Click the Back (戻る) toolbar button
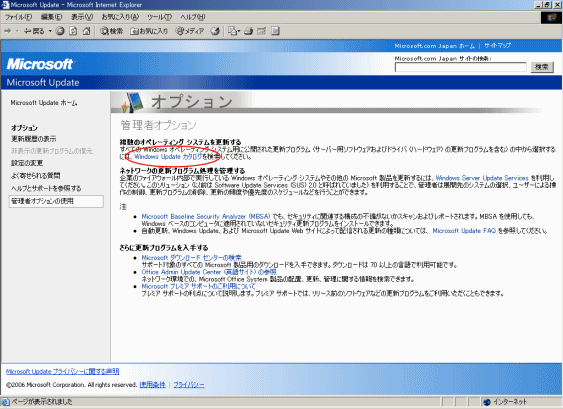Image resolution: width=563 pixels, height=409 pixels. pos(34,31)
